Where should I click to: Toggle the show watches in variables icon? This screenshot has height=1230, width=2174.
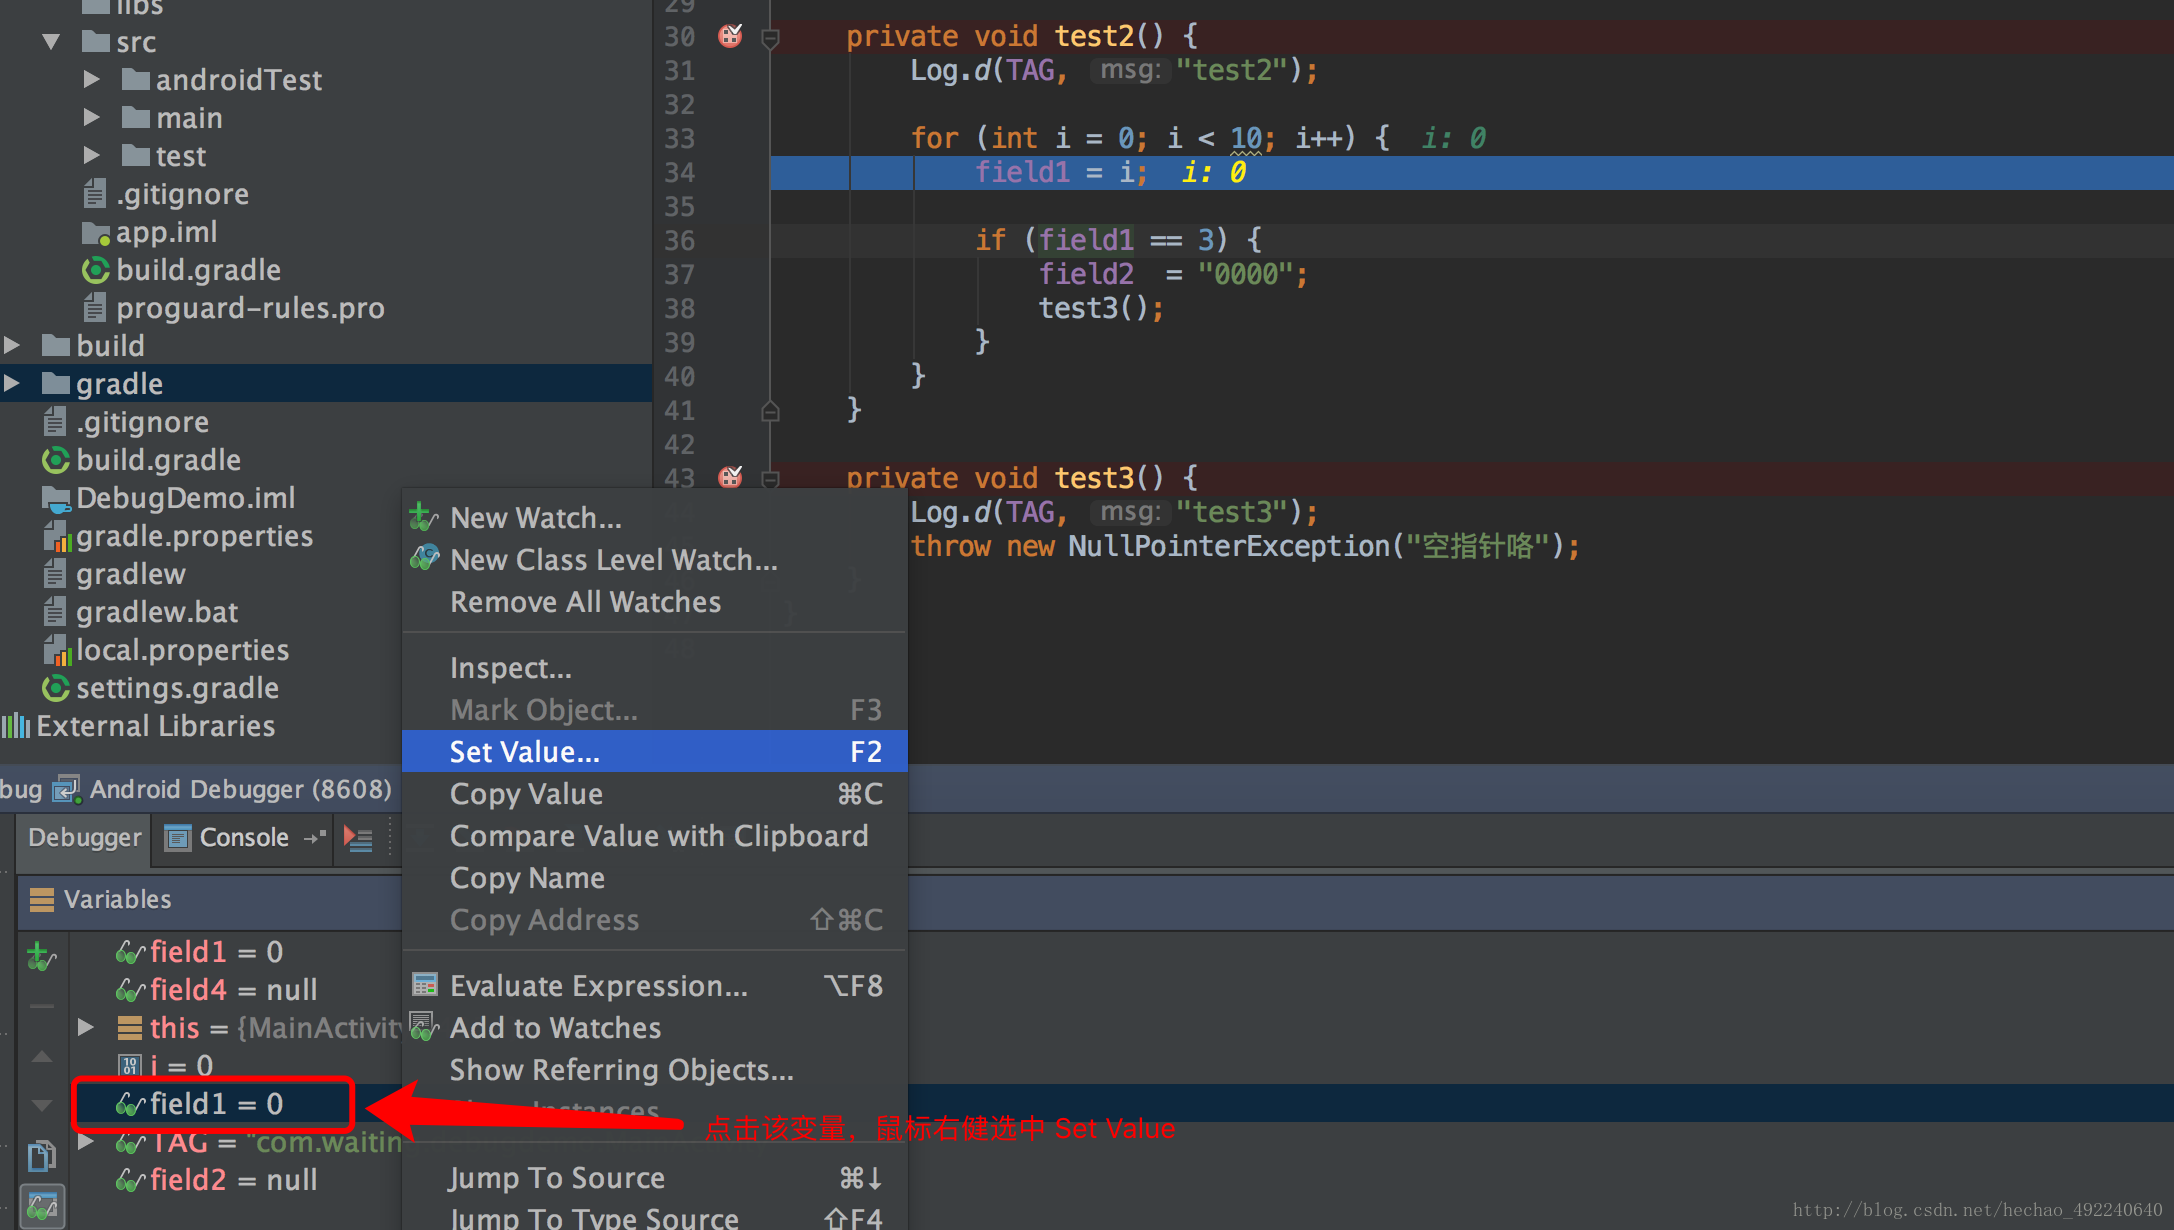(42, 1207)
